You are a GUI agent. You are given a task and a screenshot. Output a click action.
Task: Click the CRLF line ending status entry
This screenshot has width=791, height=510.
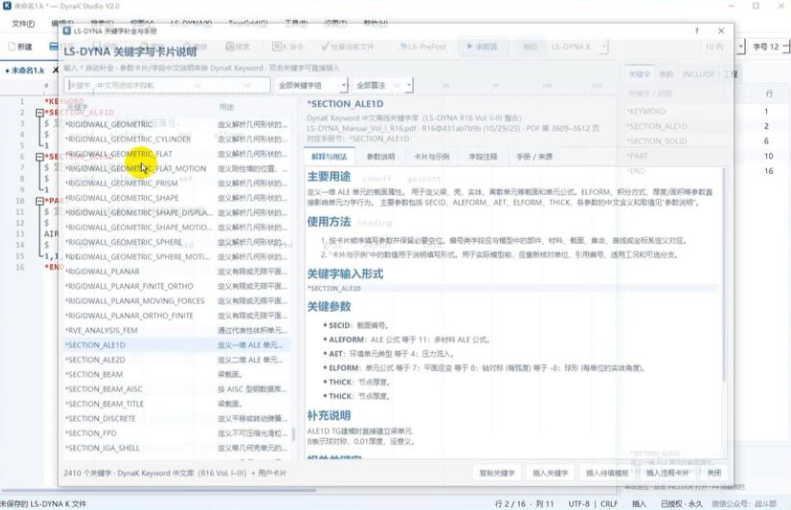coord(609,503)
